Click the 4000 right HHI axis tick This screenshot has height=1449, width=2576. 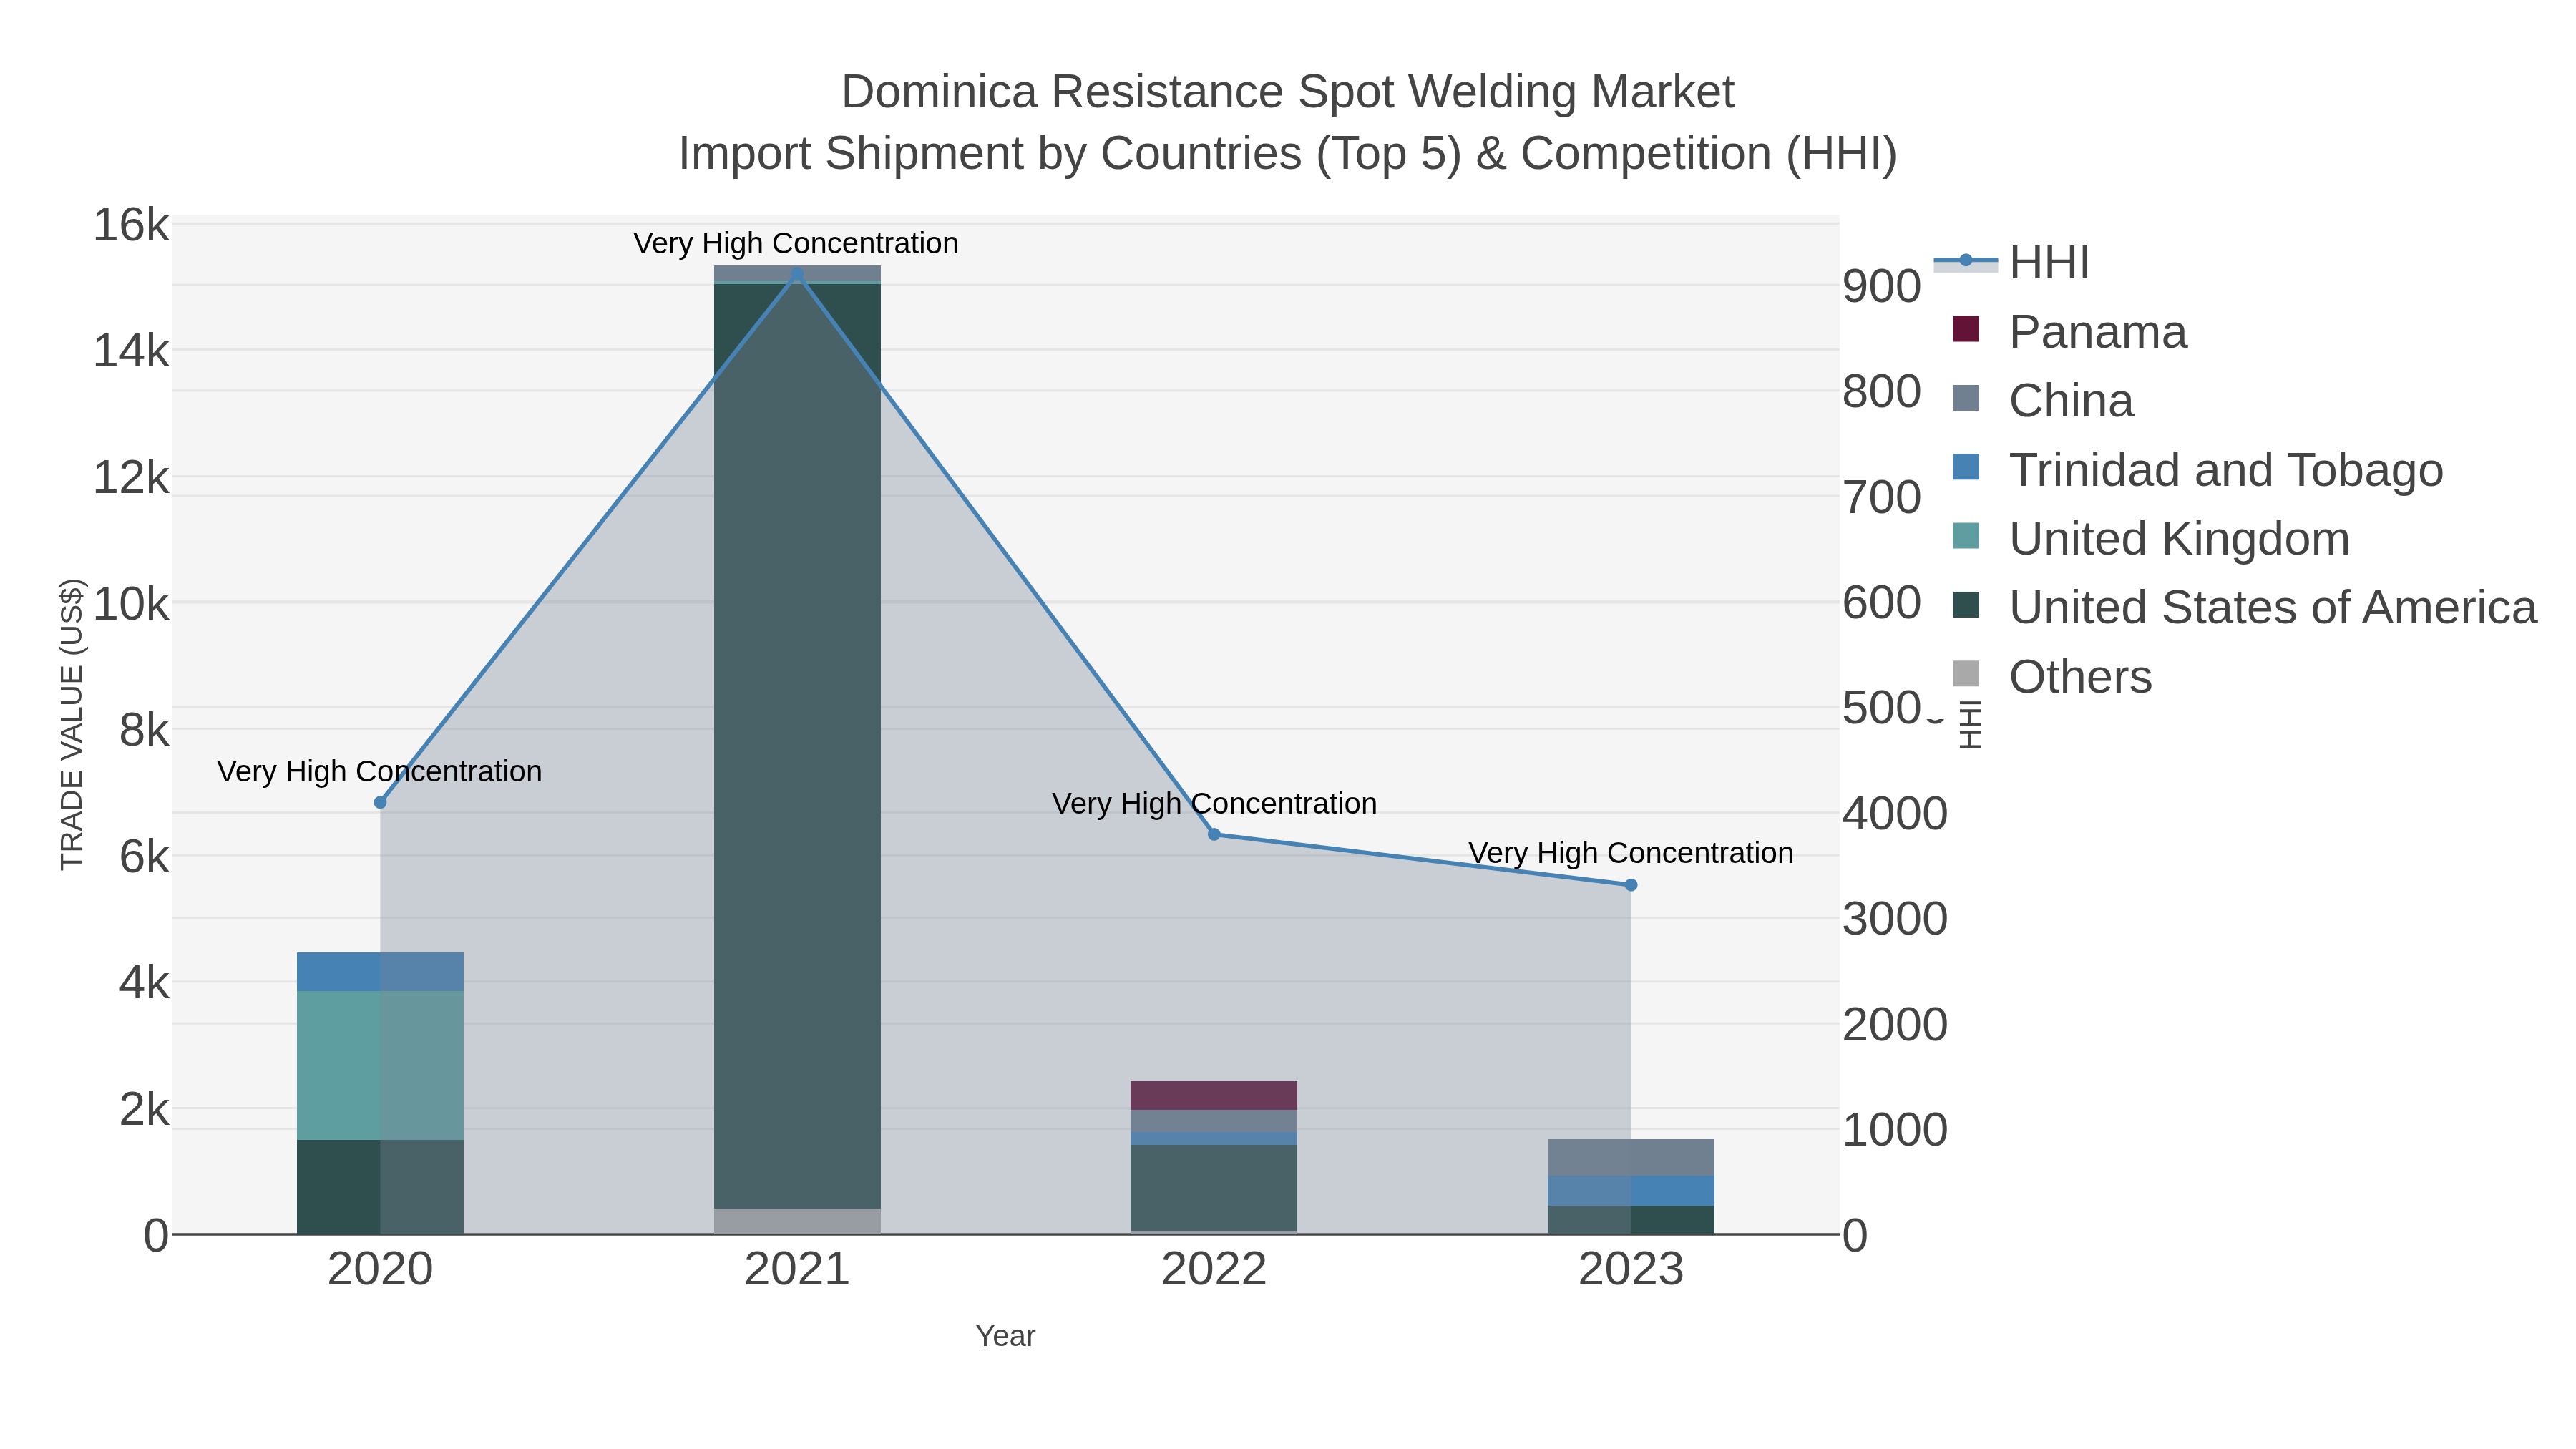pyautogui.click(x=1895, y=814)
